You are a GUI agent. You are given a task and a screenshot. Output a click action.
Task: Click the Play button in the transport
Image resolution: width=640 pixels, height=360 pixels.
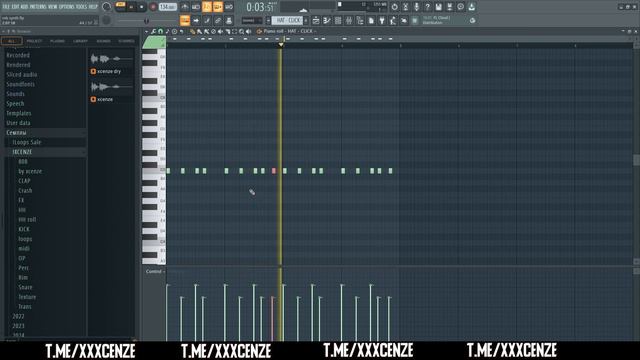pos(131,7)
